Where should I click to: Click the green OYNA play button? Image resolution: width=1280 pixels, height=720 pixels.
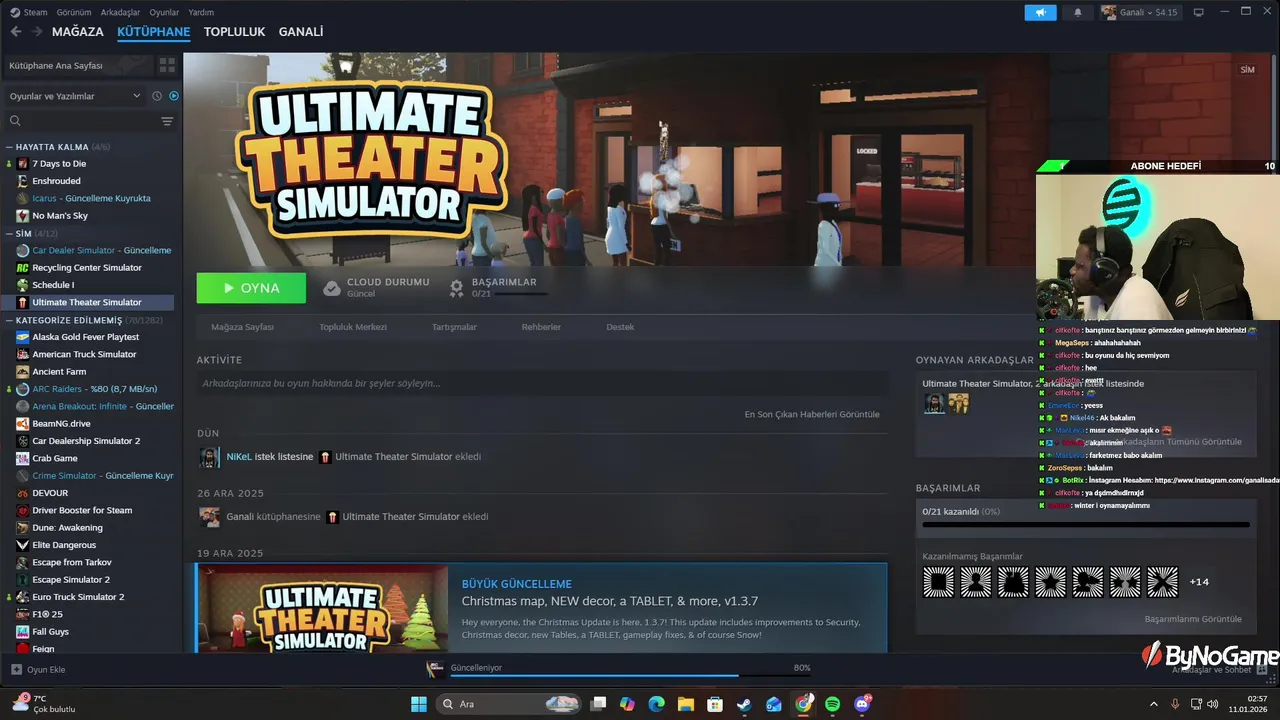[251, 288]
